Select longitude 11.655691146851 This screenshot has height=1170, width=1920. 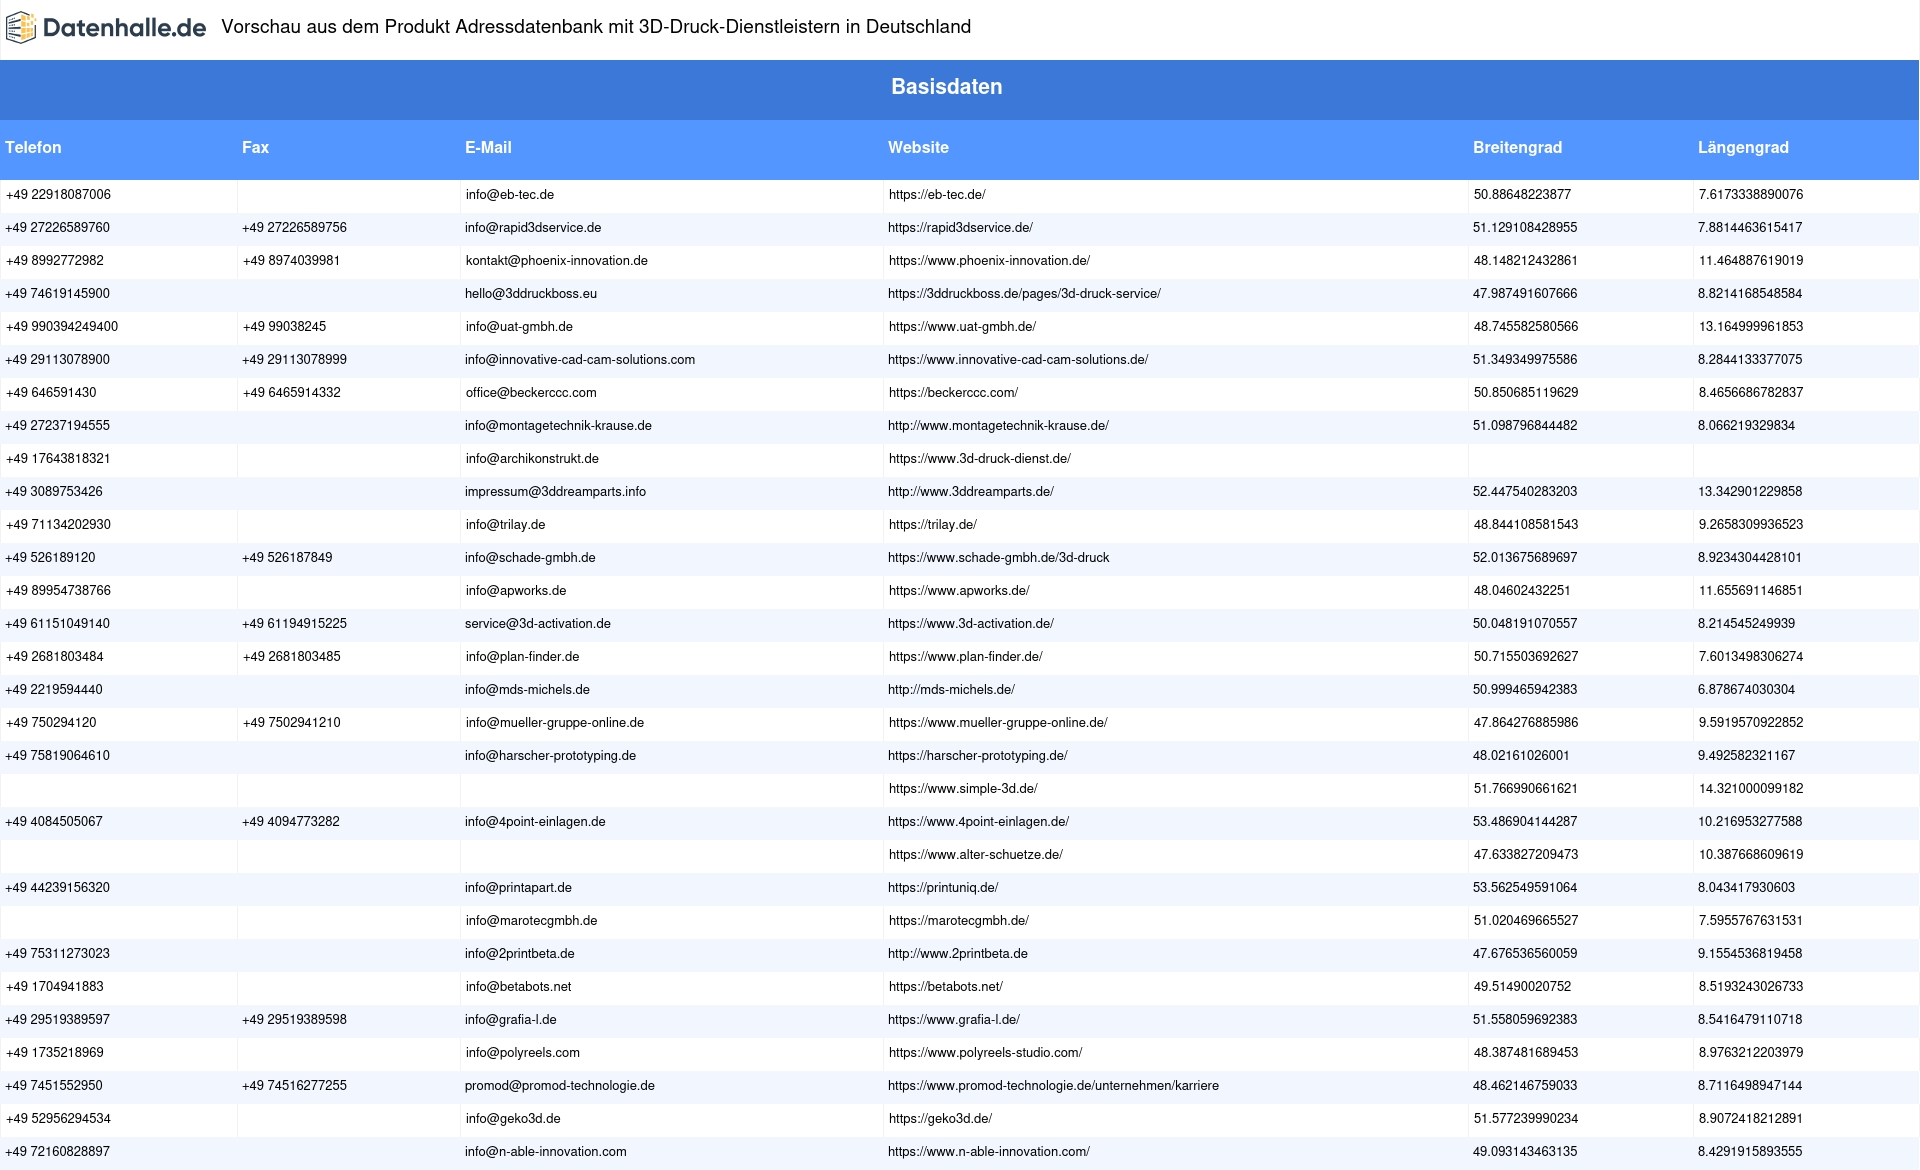[1751, 591]
